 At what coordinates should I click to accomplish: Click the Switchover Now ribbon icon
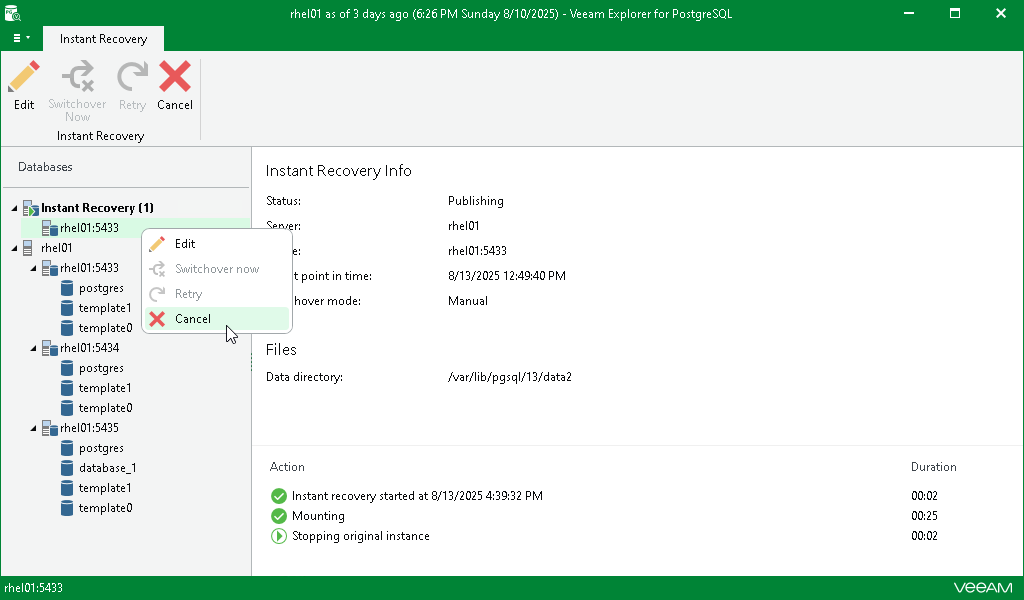[77, 78]
